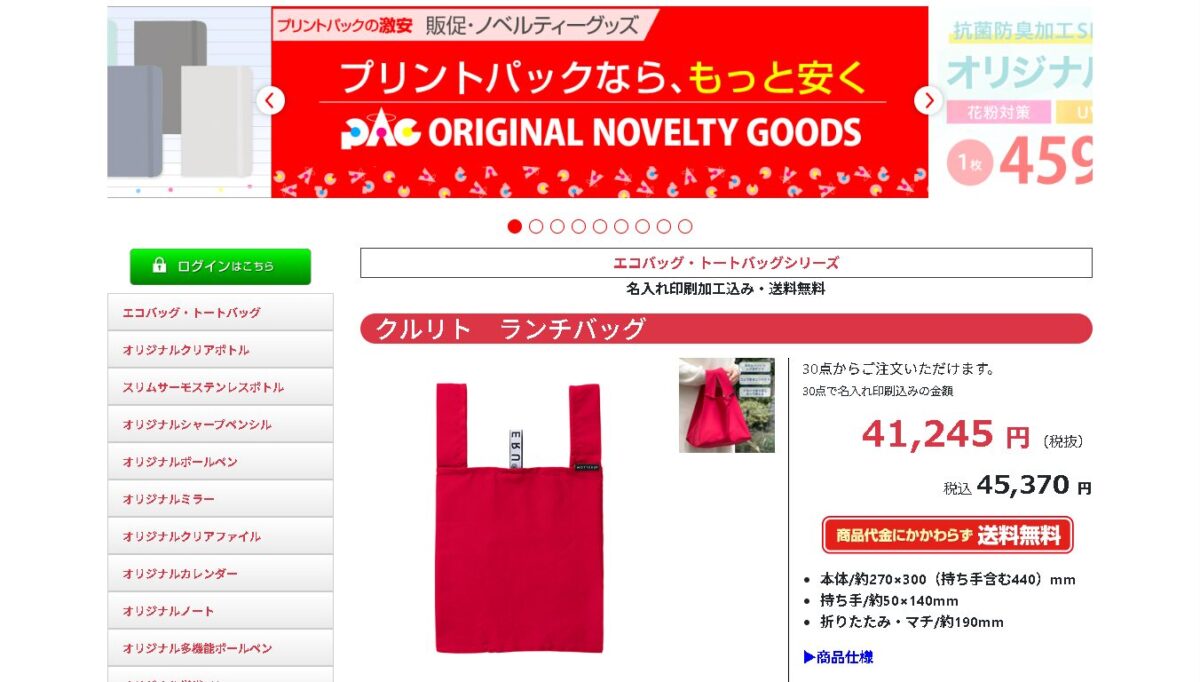This screenshot has width=1200, height=682.
Task: Click the green ログインはこちら login button
Action: 220,266
